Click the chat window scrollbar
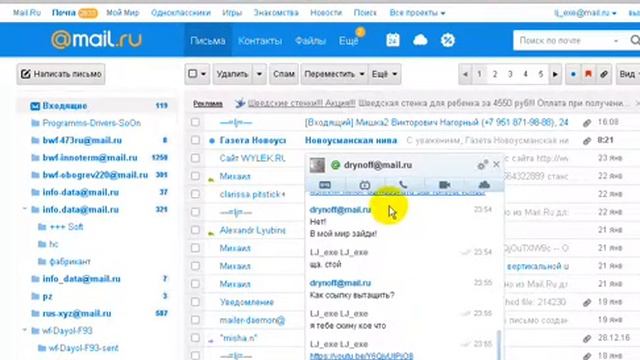This screenshot has height=360, width=640. click(x=499, y=345)
